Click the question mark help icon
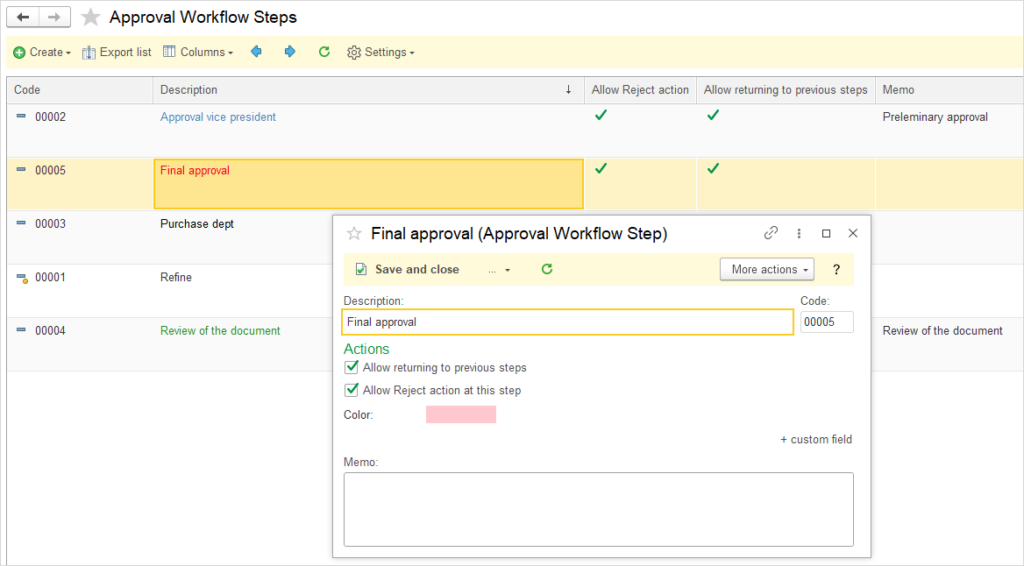The height and width of the screenshot is (566, 1024). (x=836, y=269)
